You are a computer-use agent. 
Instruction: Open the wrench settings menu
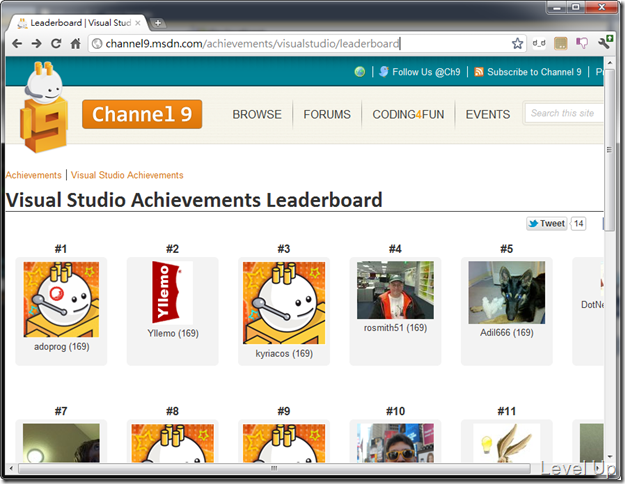[x=605, y=42]
